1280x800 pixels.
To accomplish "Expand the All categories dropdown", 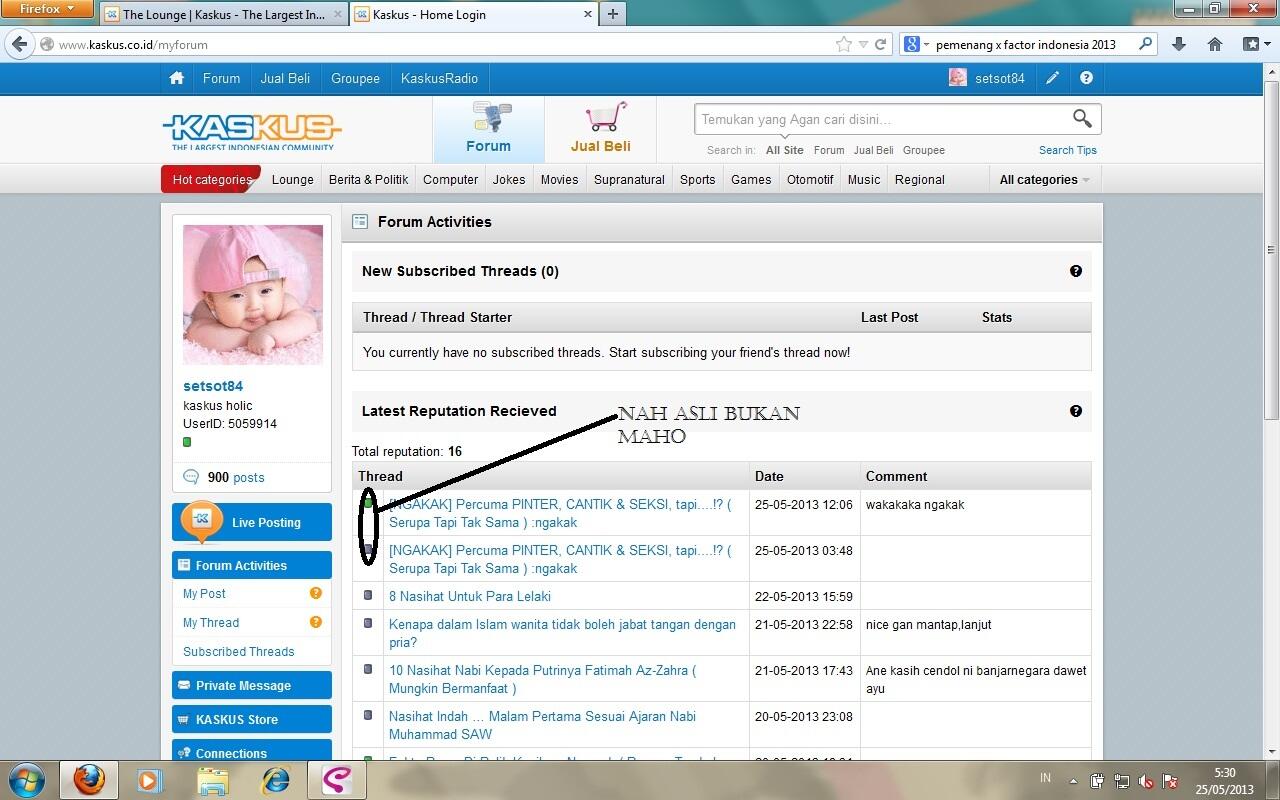I will 1044,180.
